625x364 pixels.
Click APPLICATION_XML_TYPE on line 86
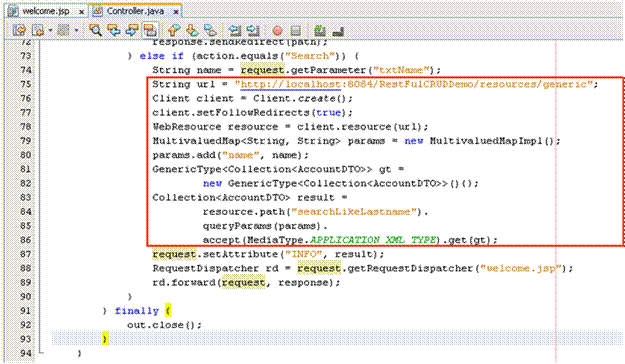tap(373, 240)
